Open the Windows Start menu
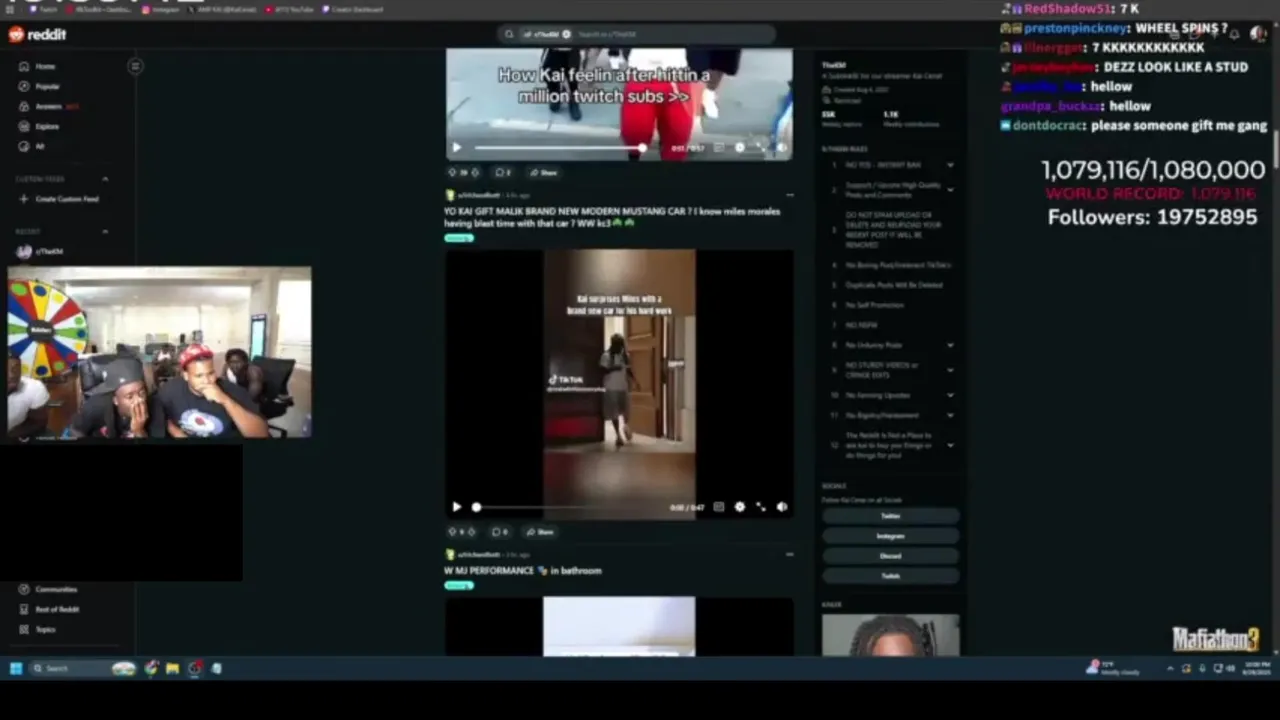 click(15, 668)
